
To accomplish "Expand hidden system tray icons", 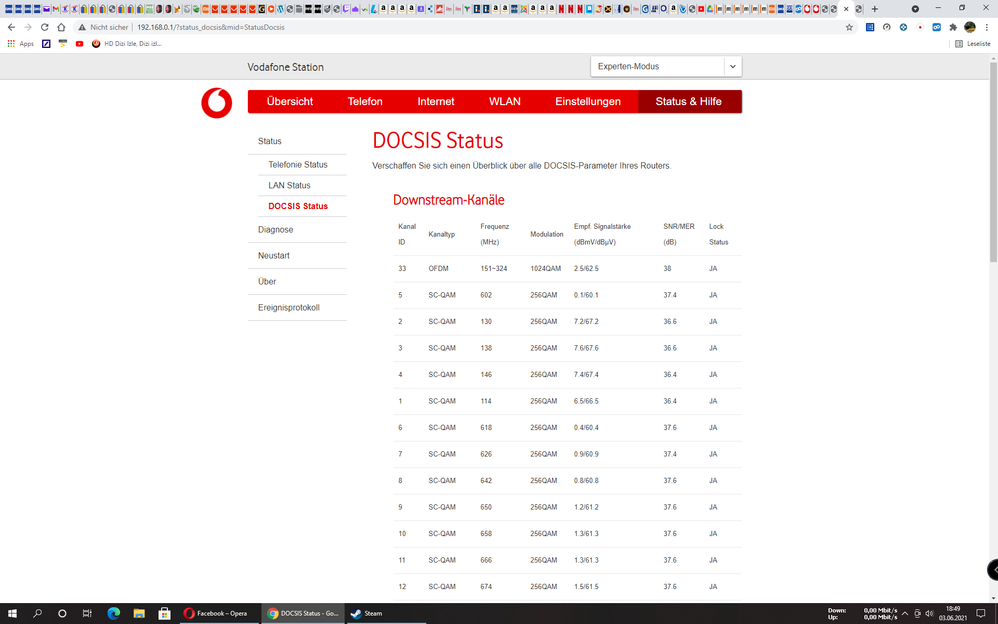I will pos(903,613).
